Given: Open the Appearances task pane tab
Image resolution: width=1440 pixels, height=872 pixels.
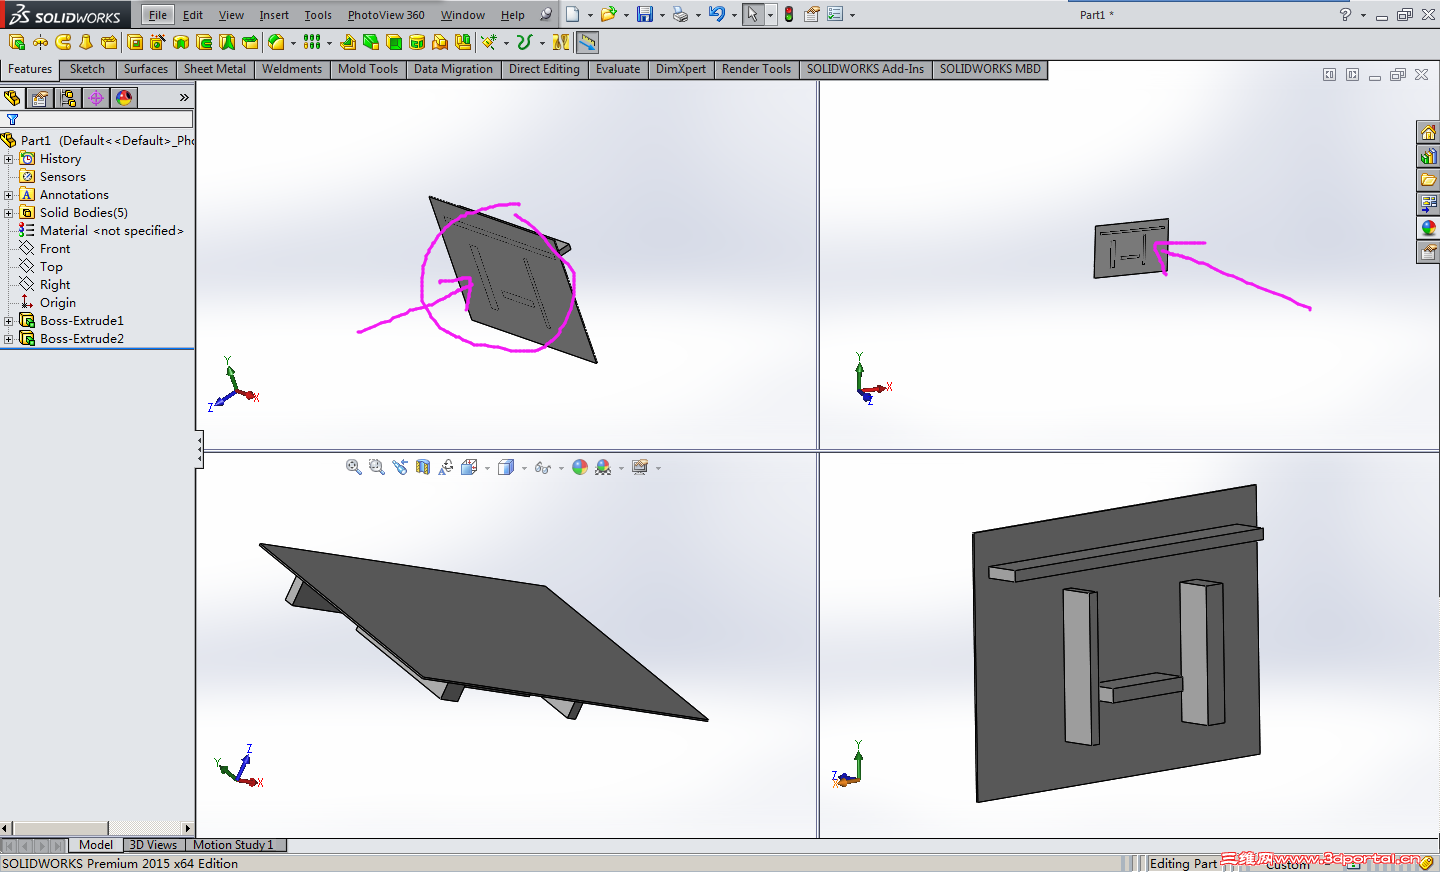Looking at the screenshot, I should click(1428, 228).
